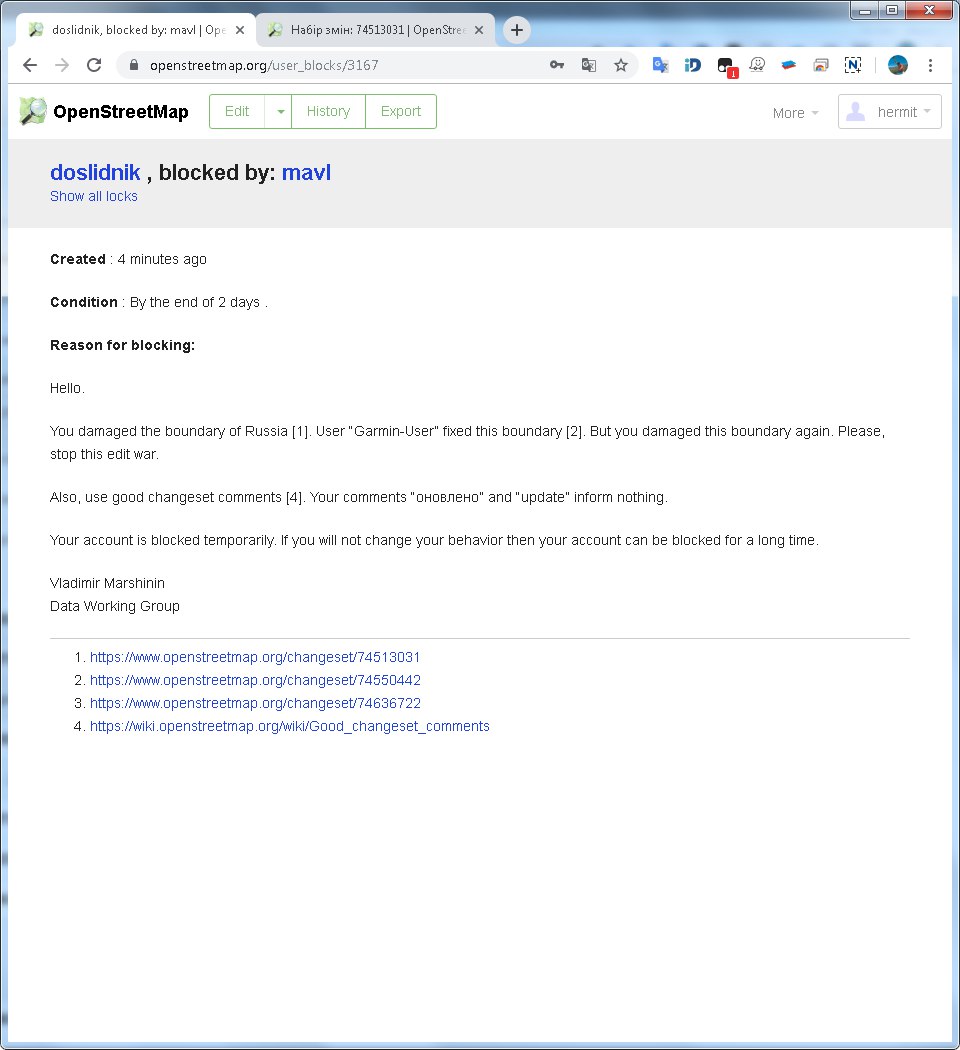
Task: Open the History view
Action: pyautogui.click(x=328, y=111)
